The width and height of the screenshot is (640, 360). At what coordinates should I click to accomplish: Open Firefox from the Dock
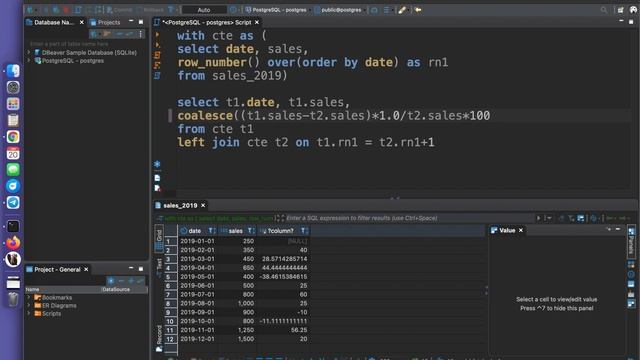pos(13,242)
